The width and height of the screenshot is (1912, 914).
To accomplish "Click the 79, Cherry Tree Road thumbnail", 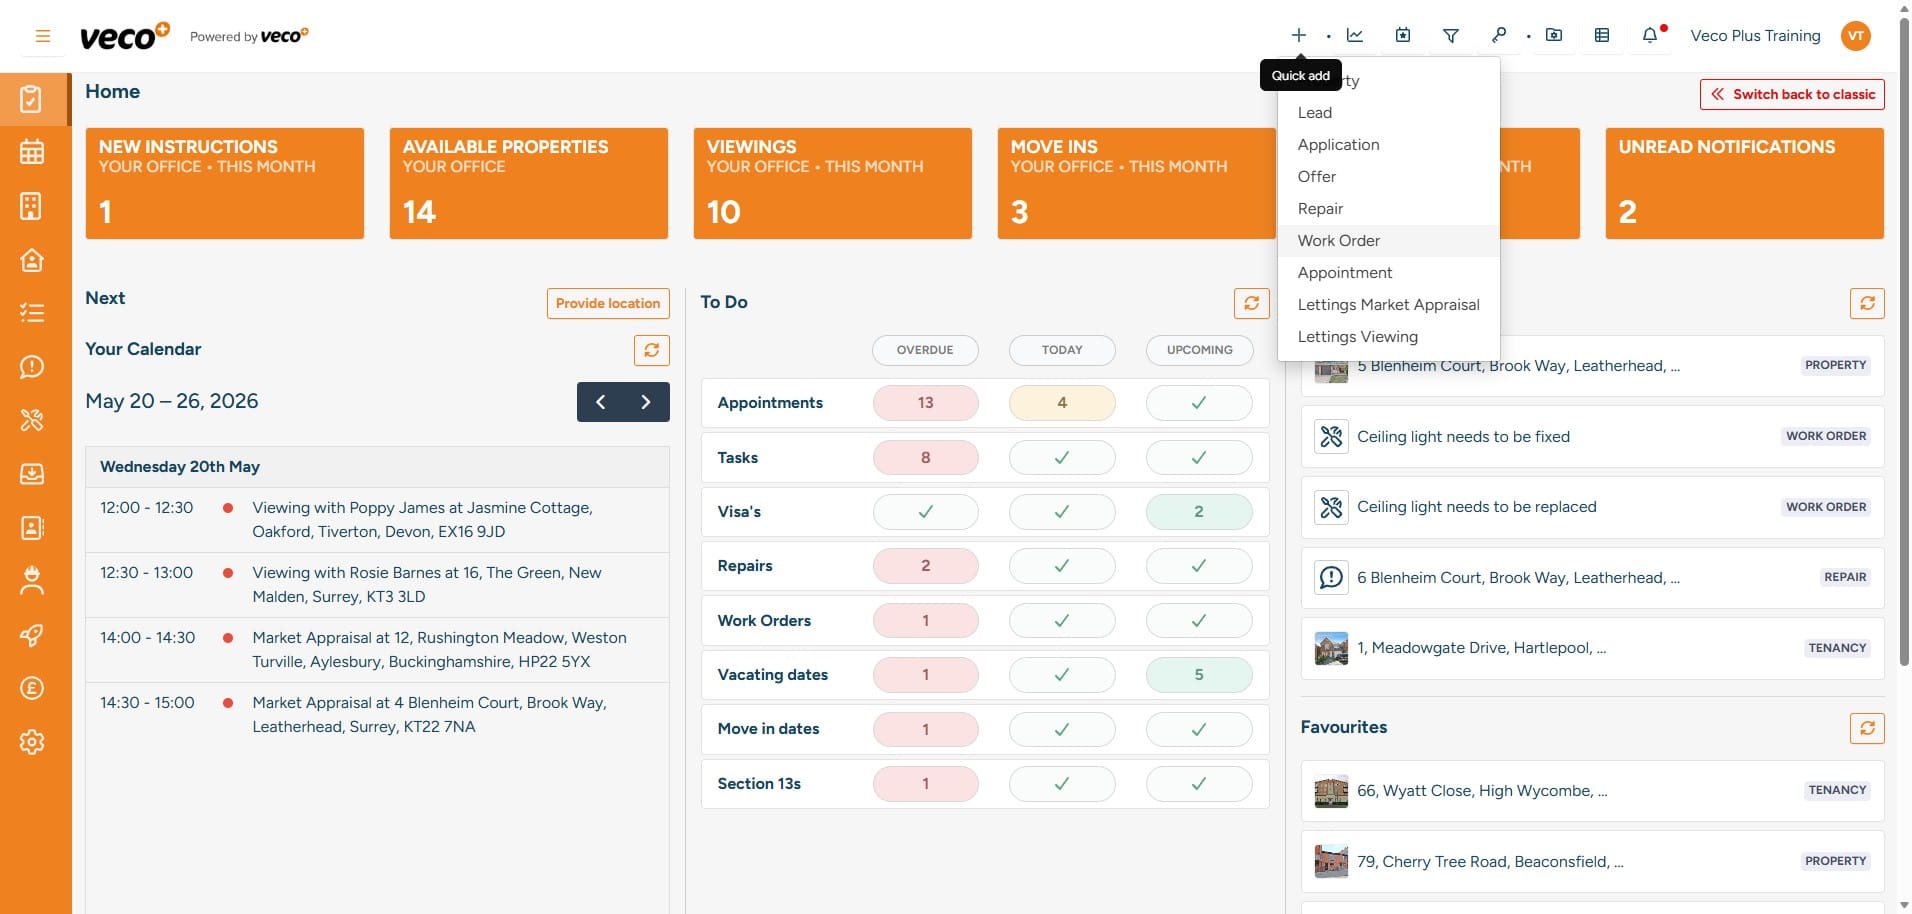I will 1331,862.
